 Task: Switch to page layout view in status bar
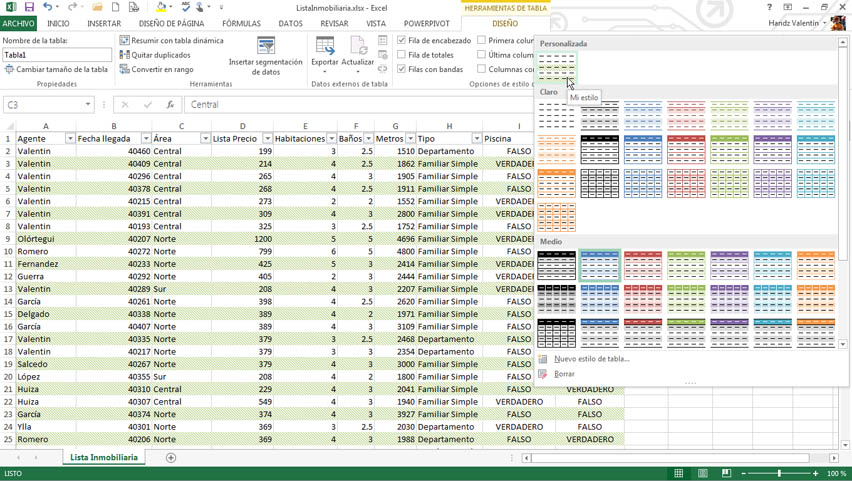pos(703,473)
